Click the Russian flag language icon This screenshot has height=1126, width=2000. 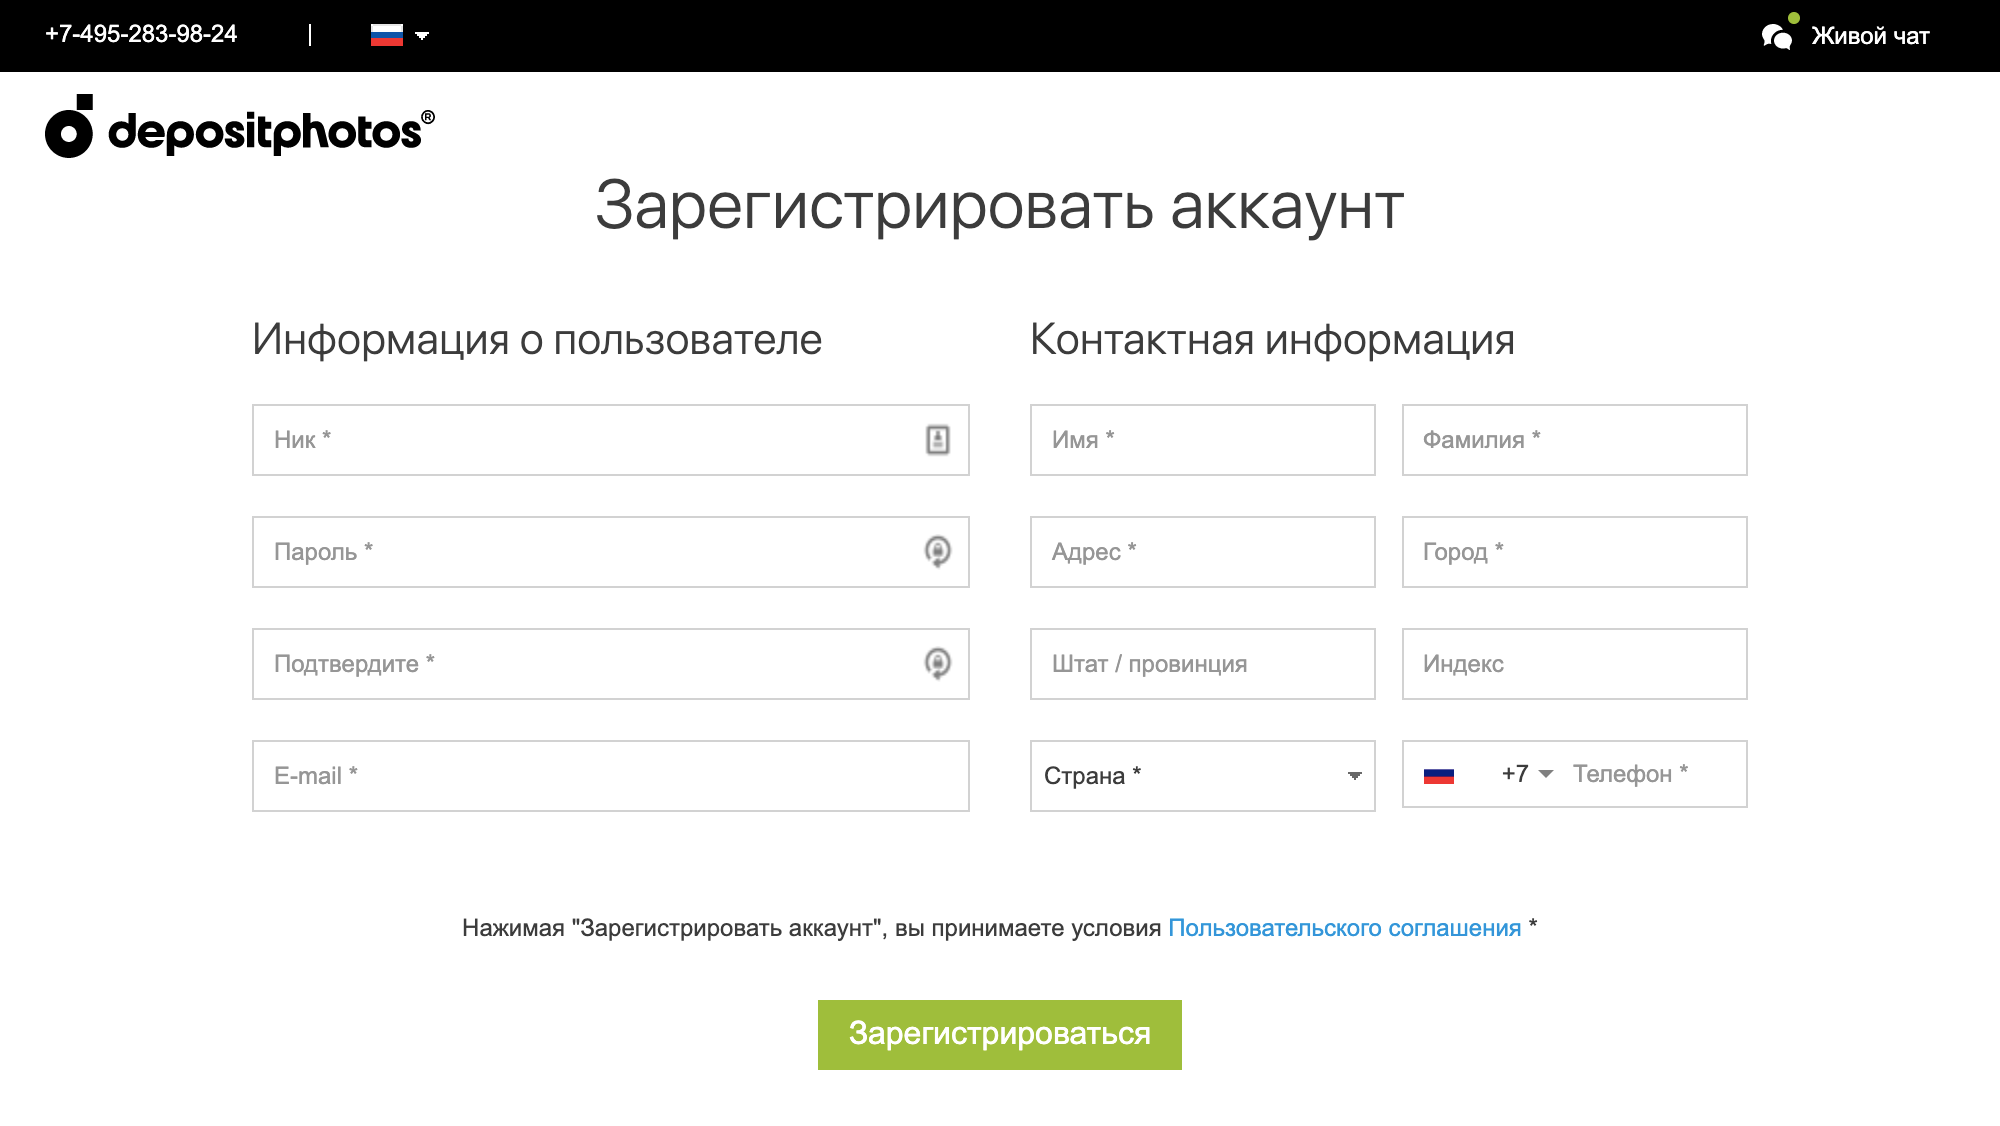[x=387, y=35]
